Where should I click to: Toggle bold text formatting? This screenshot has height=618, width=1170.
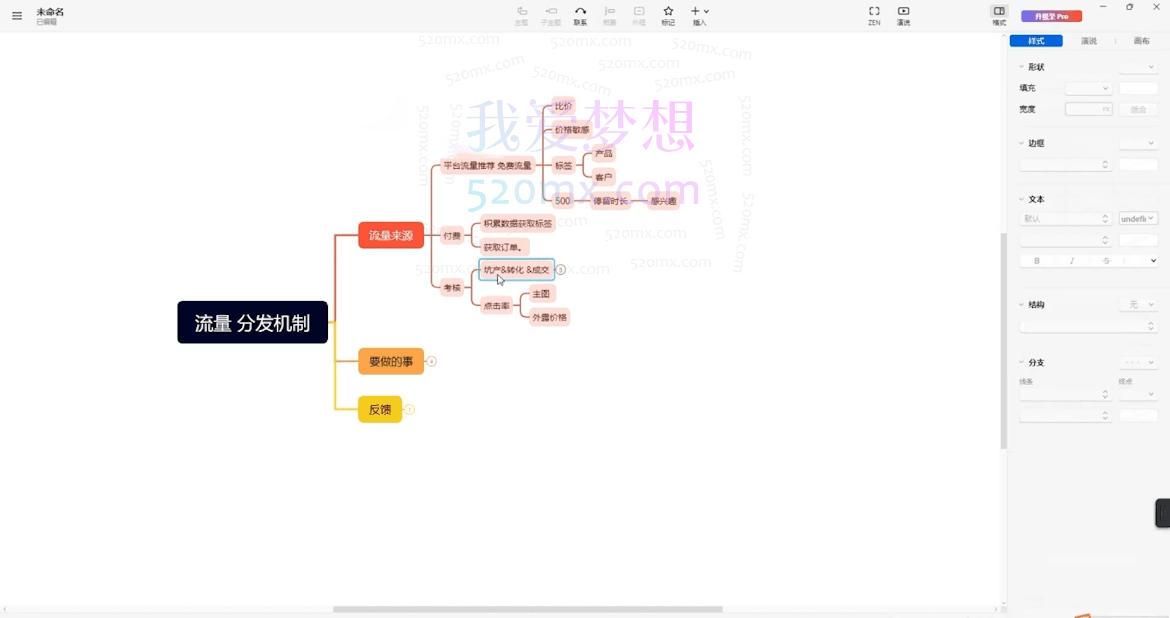tap(1037, 261)
